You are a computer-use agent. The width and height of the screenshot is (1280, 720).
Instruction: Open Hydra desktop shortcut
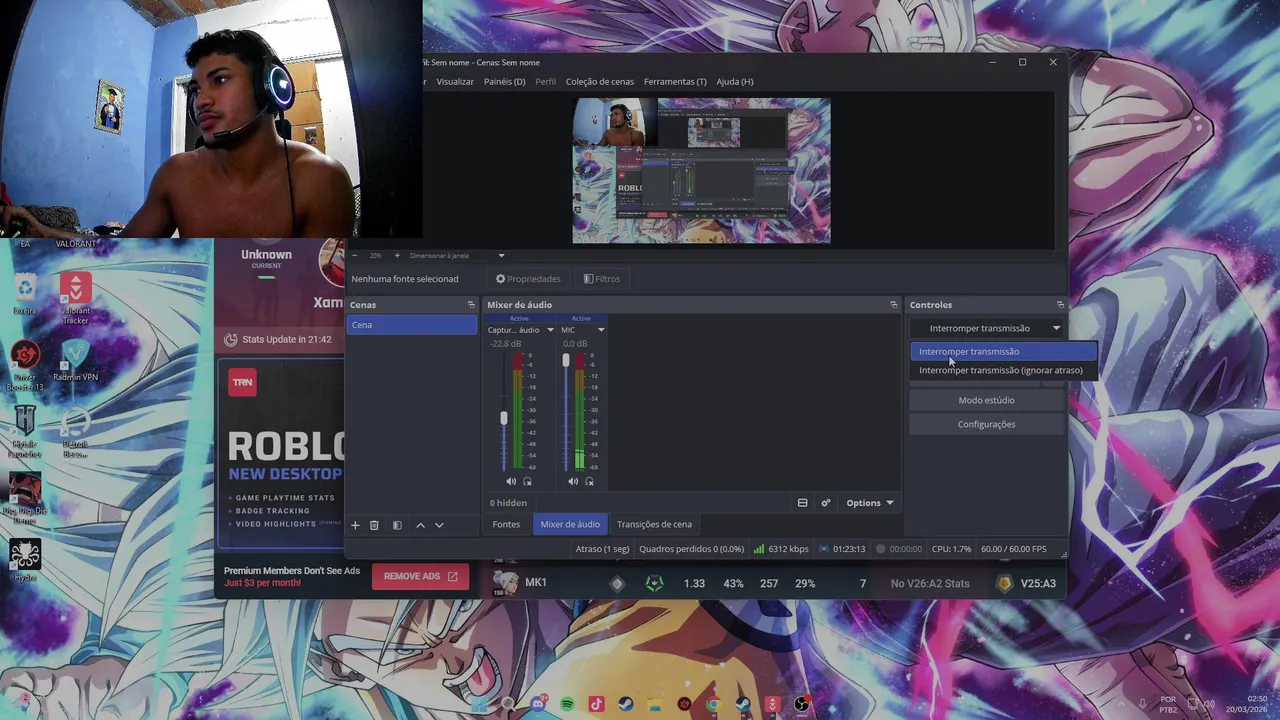(x=25, y=561)
